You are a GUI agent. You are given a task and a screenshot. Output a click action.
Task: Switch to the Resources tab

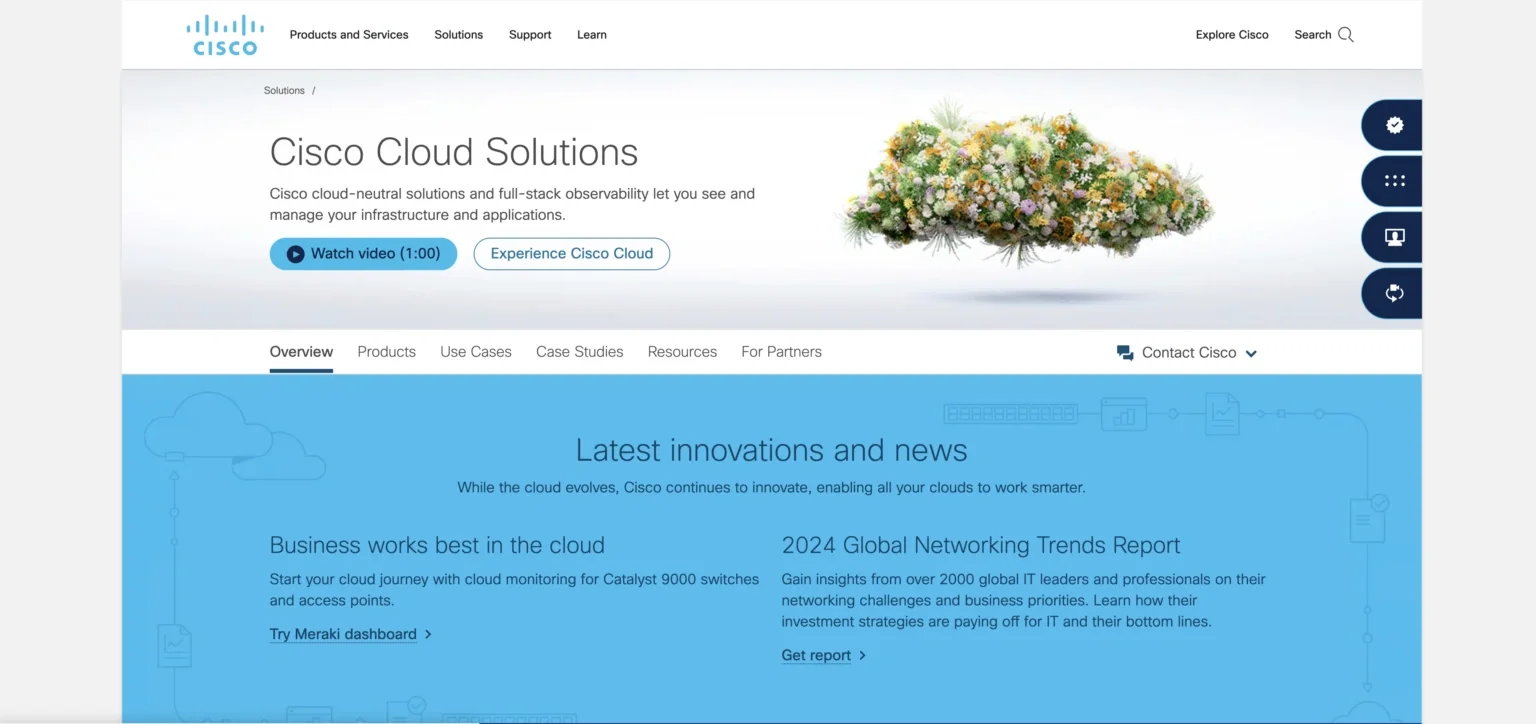[682, 352]
